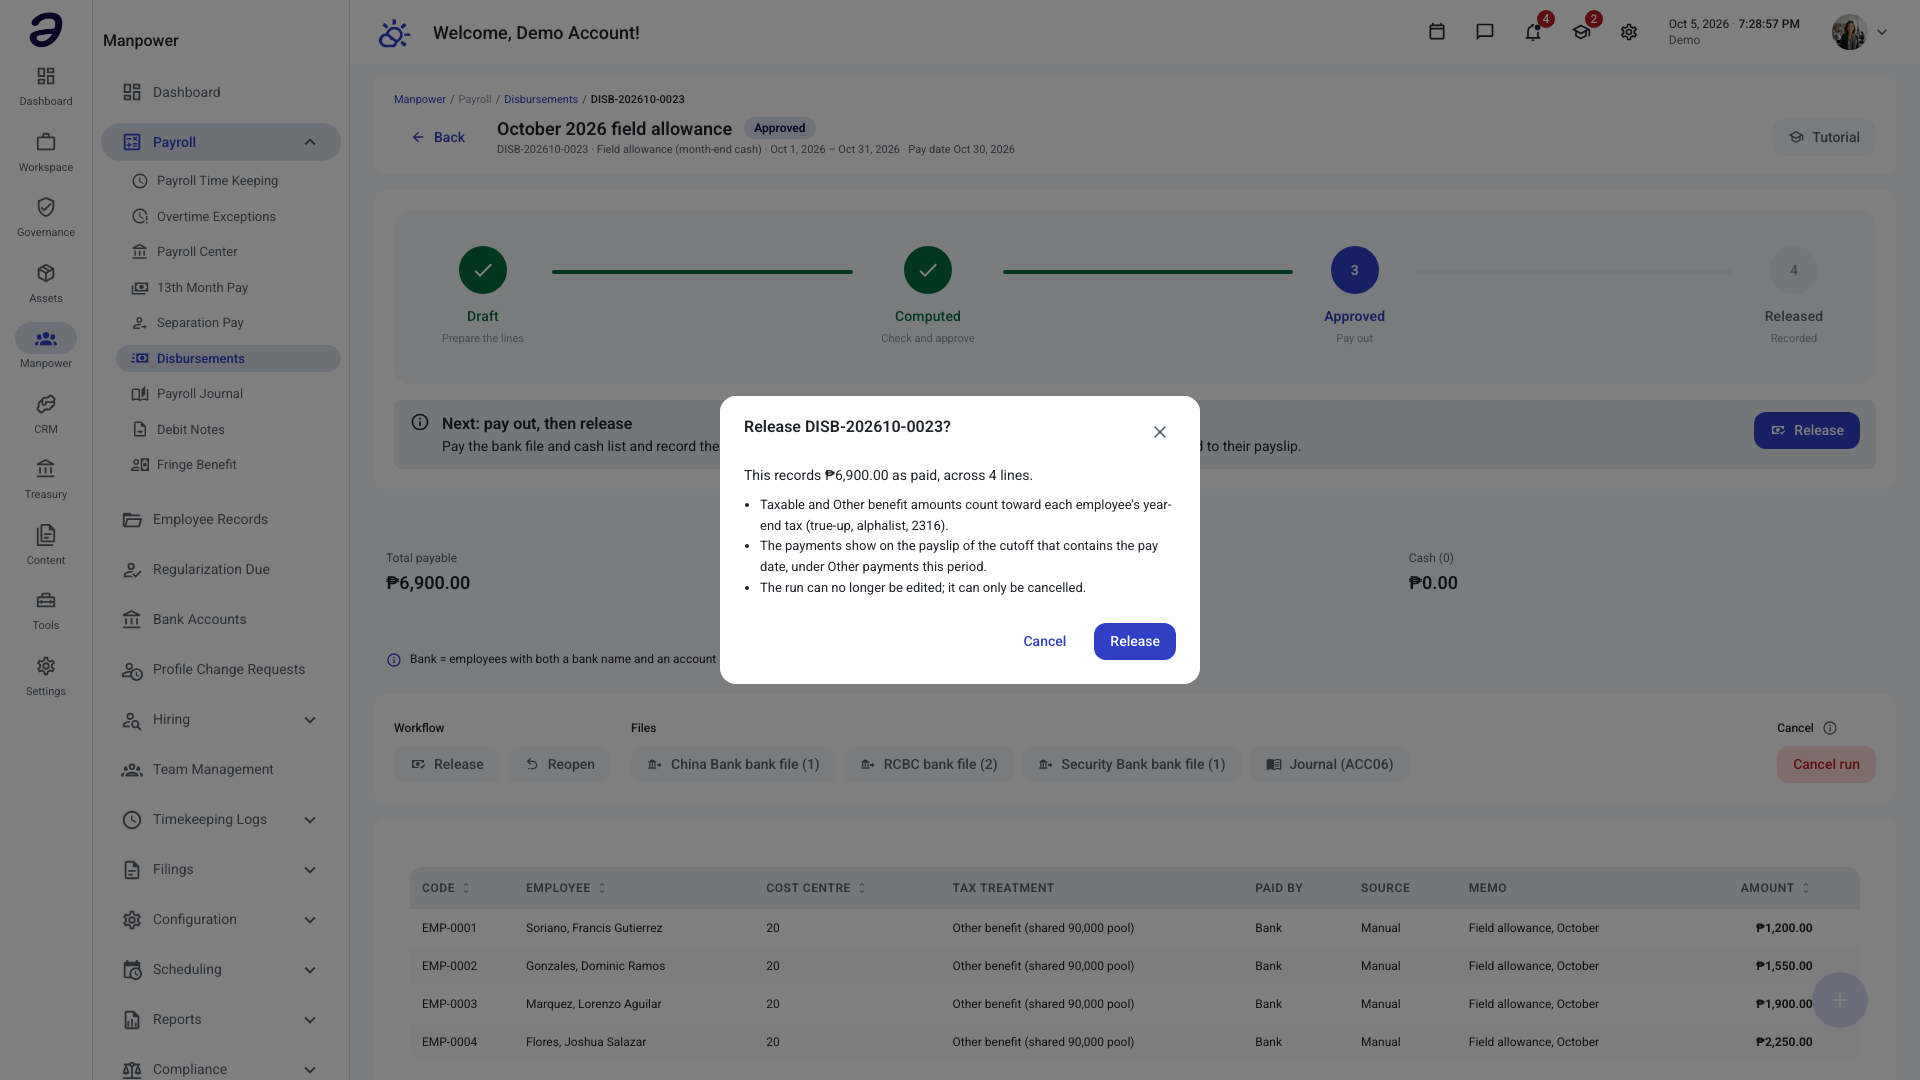Click Disbursements breadcrumb link
1920x1080 pixels.
[x=541, y=99]
